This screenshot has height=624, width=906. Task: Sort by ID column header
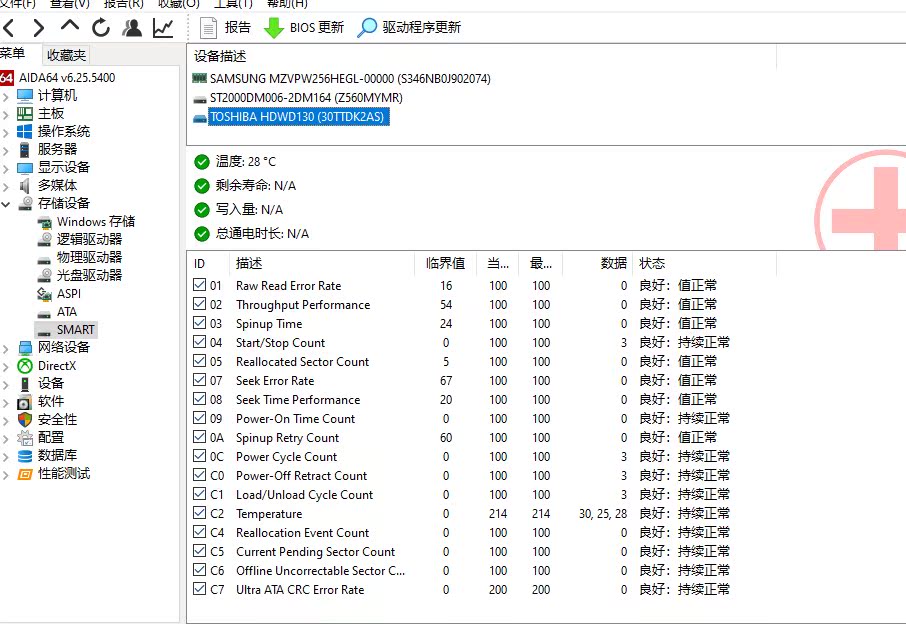pos(208,263)
